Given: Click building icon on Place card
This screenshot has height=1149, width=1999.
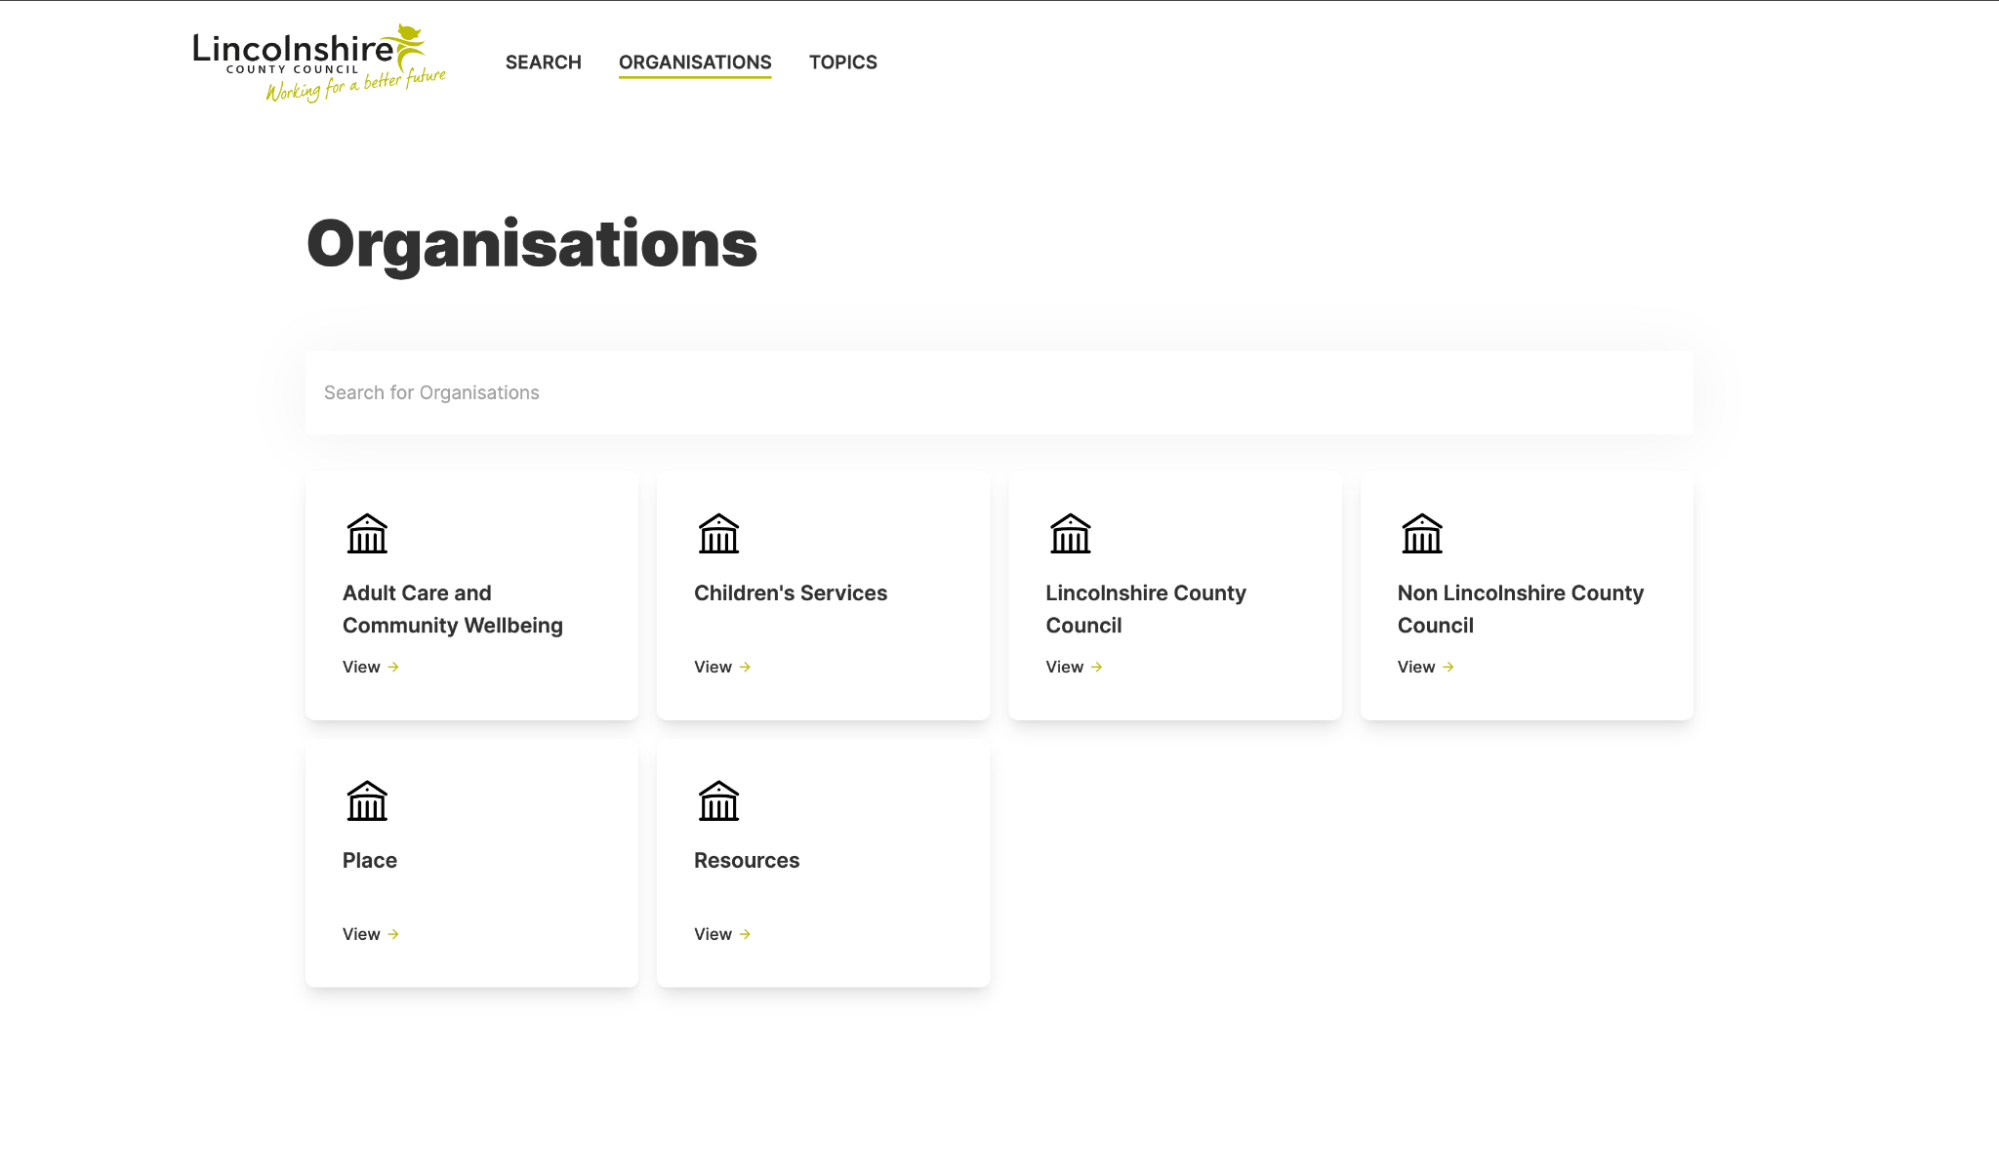Looking at the screenshot, I should click(x=366, y=801).
